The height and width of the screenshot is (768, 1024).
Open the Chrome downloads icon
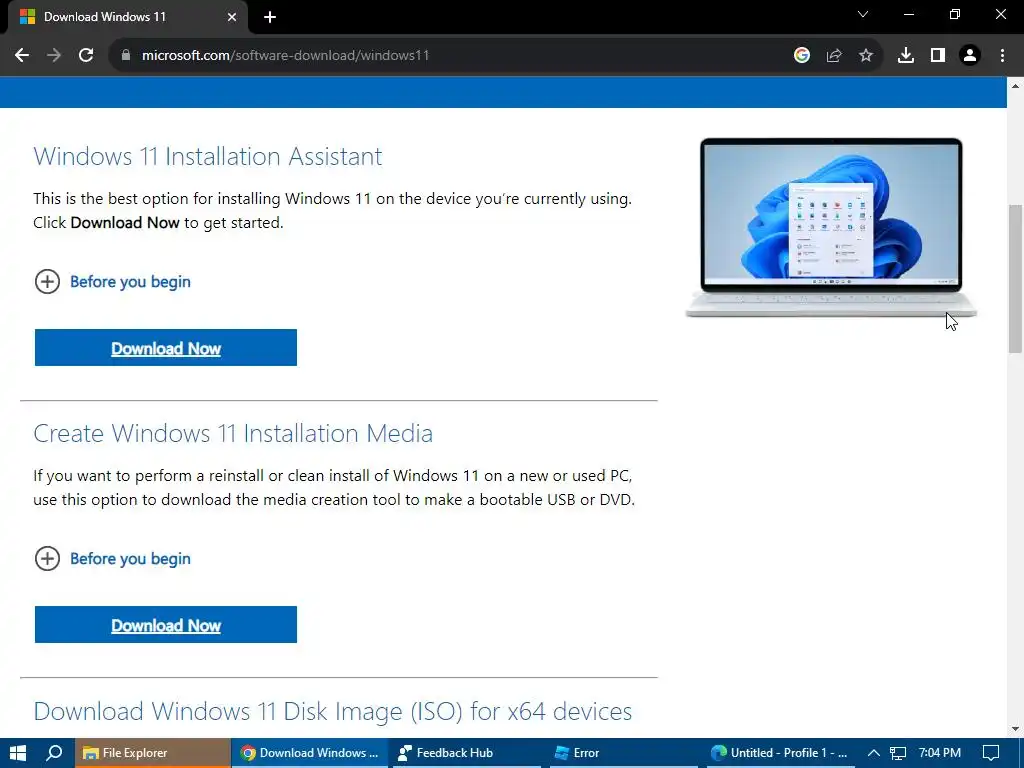click(x=906, y=56)
